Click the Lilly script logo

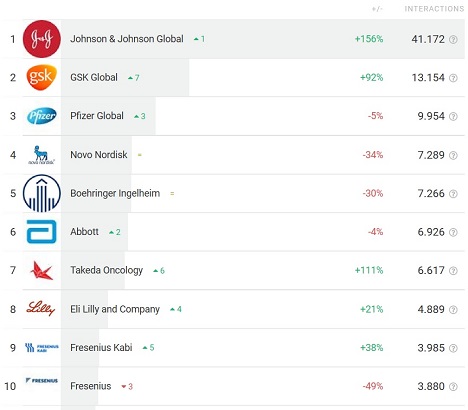coord(41,309)
